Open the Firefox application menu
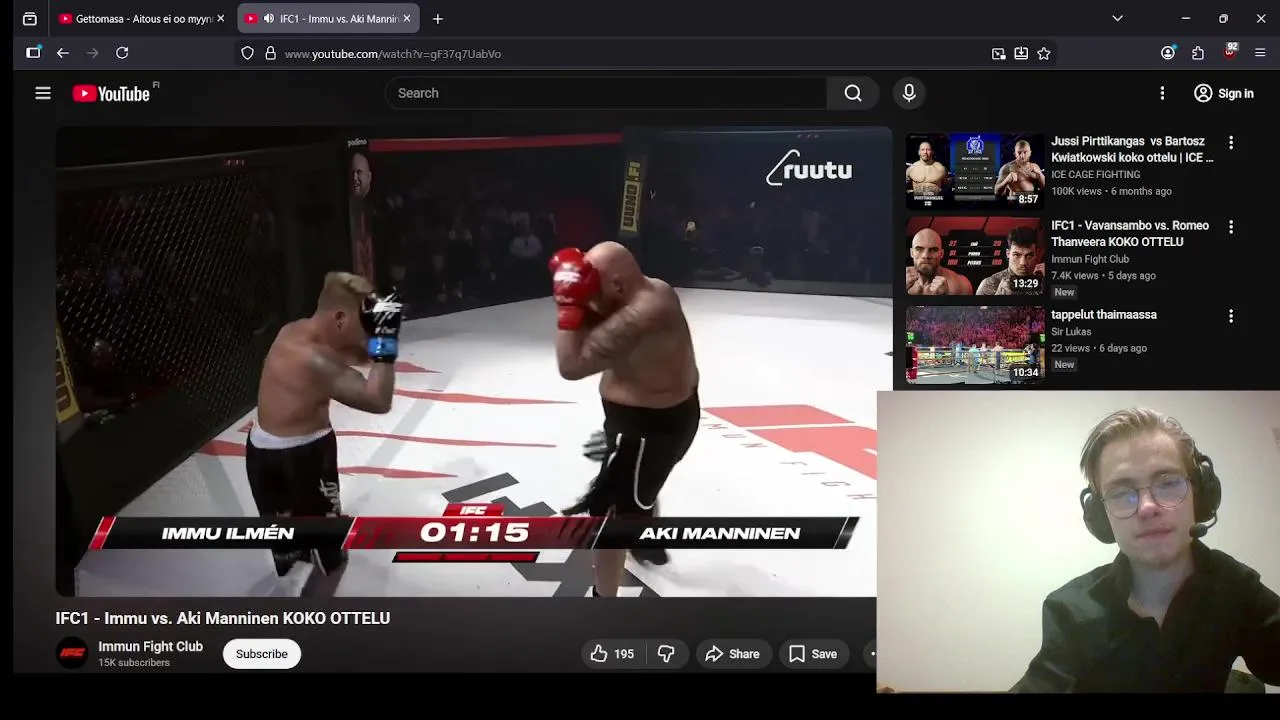Viewport: 1280px width, 720px height. pyautogui.click(x=1260, y=53)
